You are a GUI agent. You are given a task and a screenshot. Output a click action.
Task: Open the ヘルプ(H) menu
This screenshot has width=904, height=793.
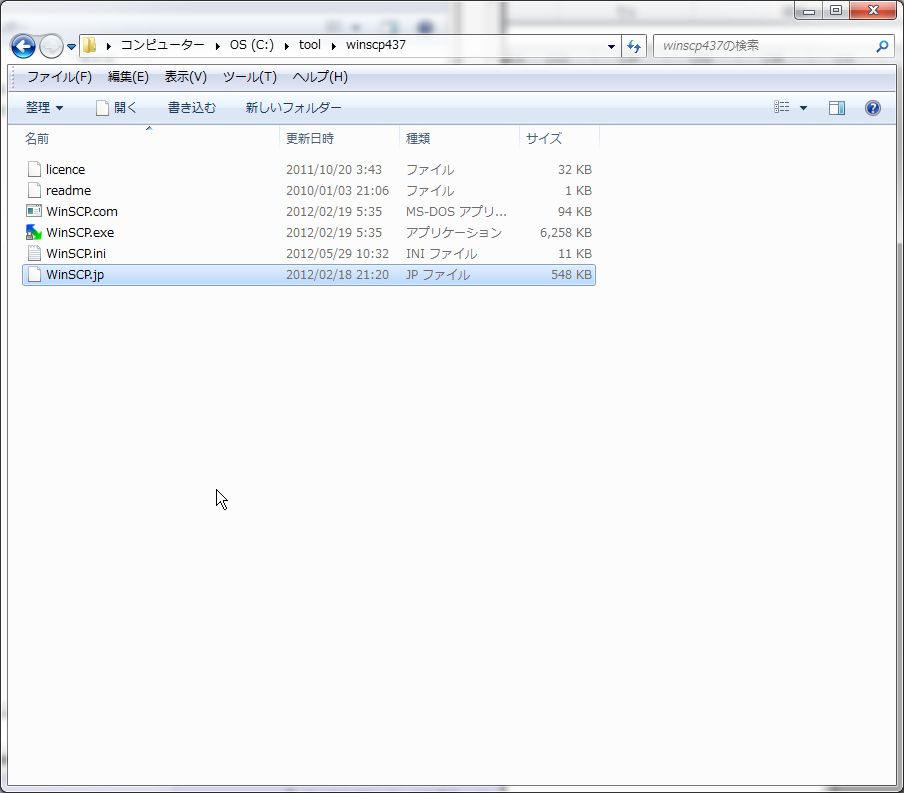[x=320, y=77]
